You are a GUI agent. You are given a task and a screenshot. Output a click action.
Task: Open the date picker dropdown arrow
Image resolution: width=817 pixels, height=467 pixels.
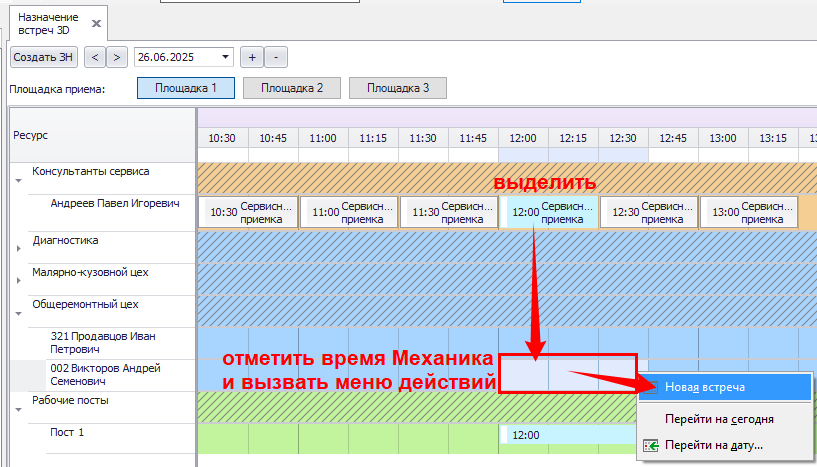click(x=225, y=57)
